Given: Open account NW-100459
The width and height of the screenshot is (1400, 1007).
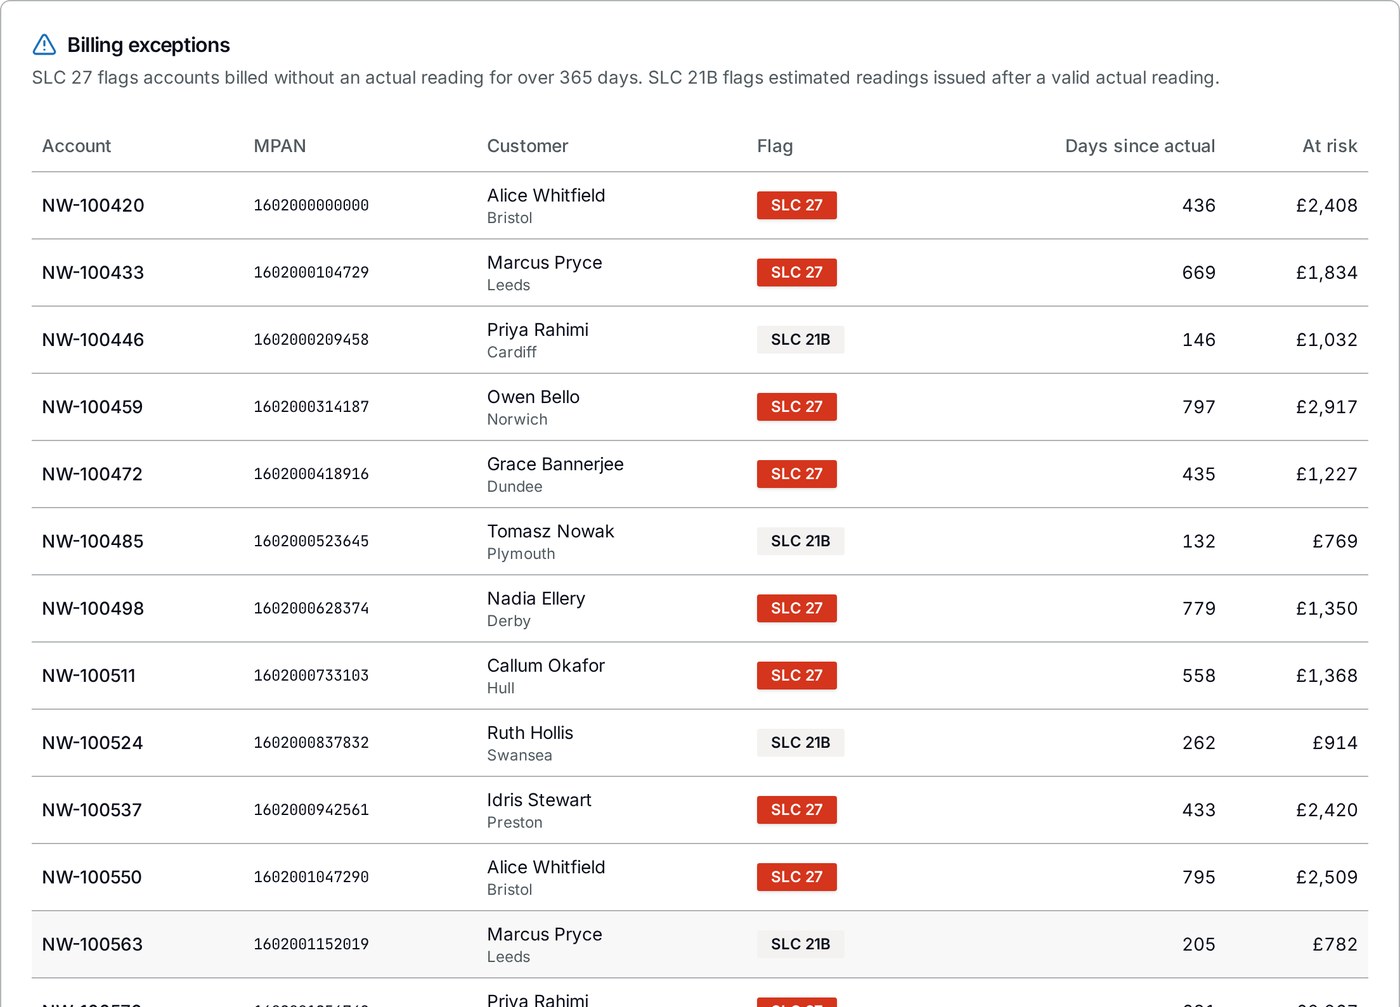Looking at the screenshot, I should (x=92, y=407).
